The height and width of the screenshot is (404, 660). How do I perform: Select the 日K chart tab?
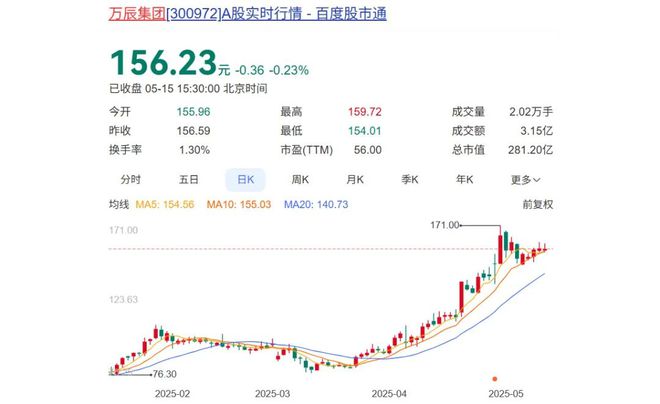[245, 180]
